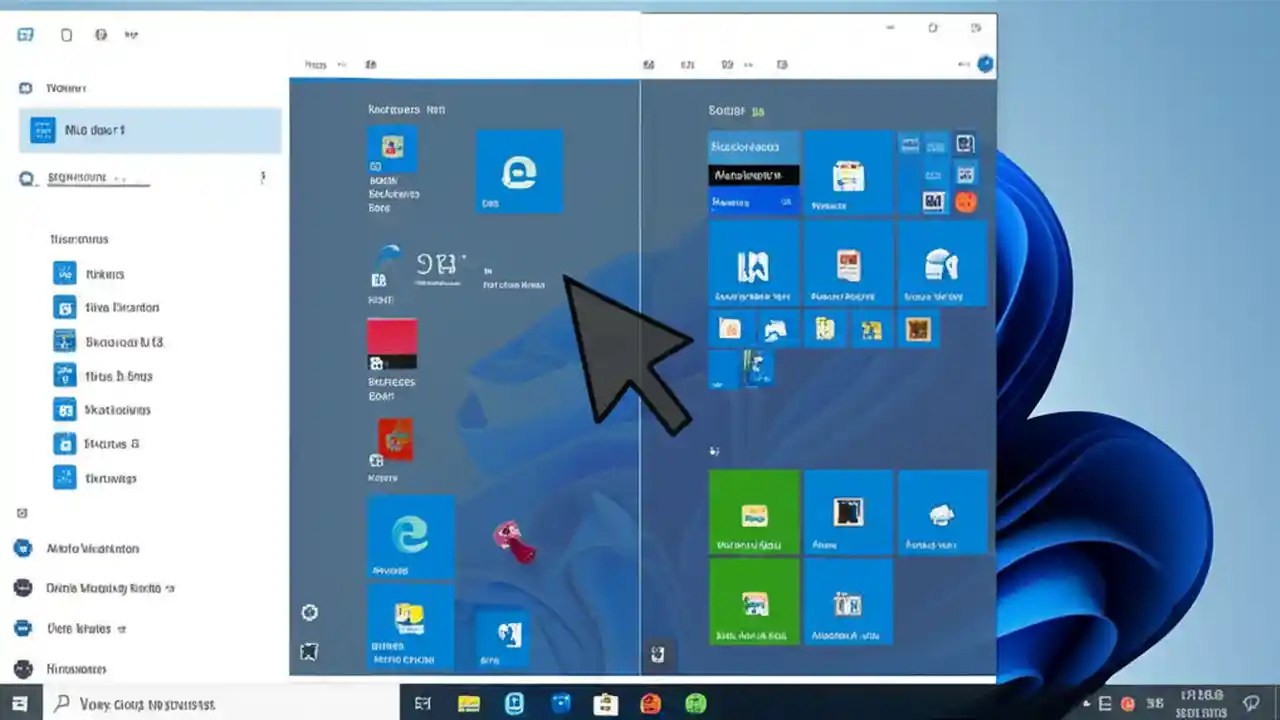Select the highlighted app entry at top of sidebar
Screen dimensions: 1280x720
point(150,130)
